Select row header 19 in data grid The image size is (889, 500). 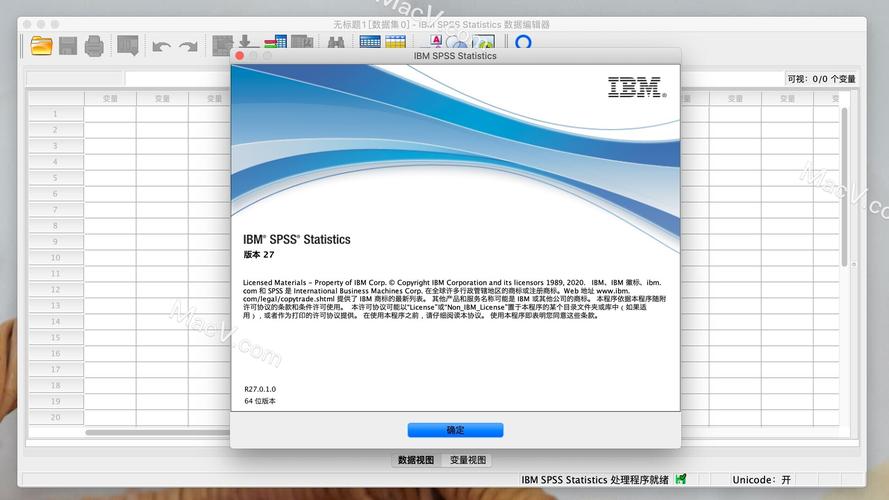56,401
